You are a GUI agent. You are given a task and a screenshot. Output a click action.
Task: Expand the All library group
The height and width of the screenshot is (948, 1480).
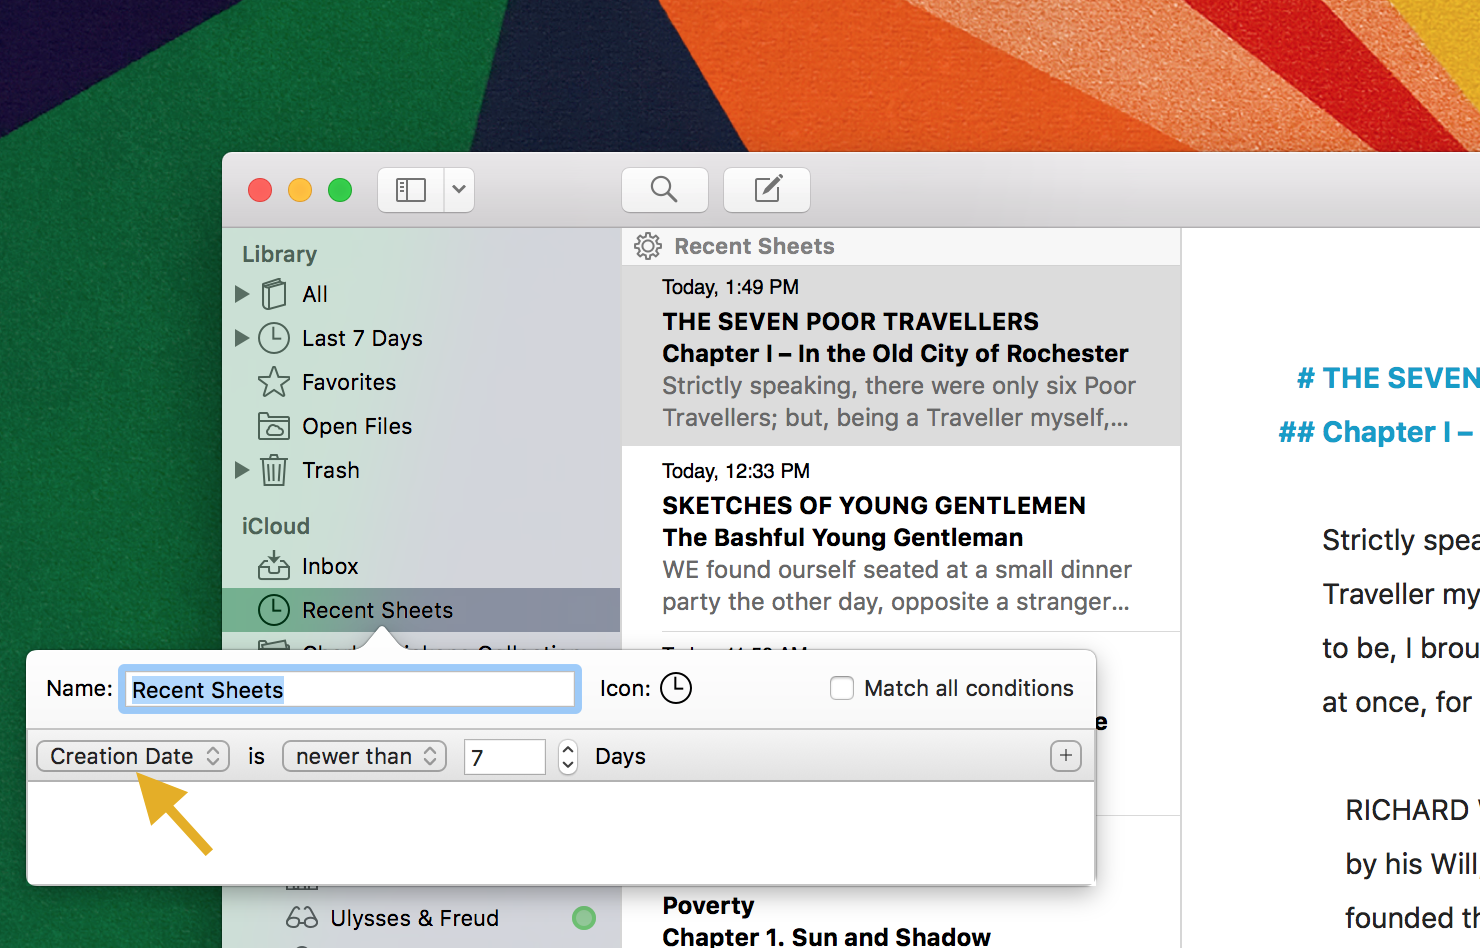pyautogui.click(x=242, y=294)
